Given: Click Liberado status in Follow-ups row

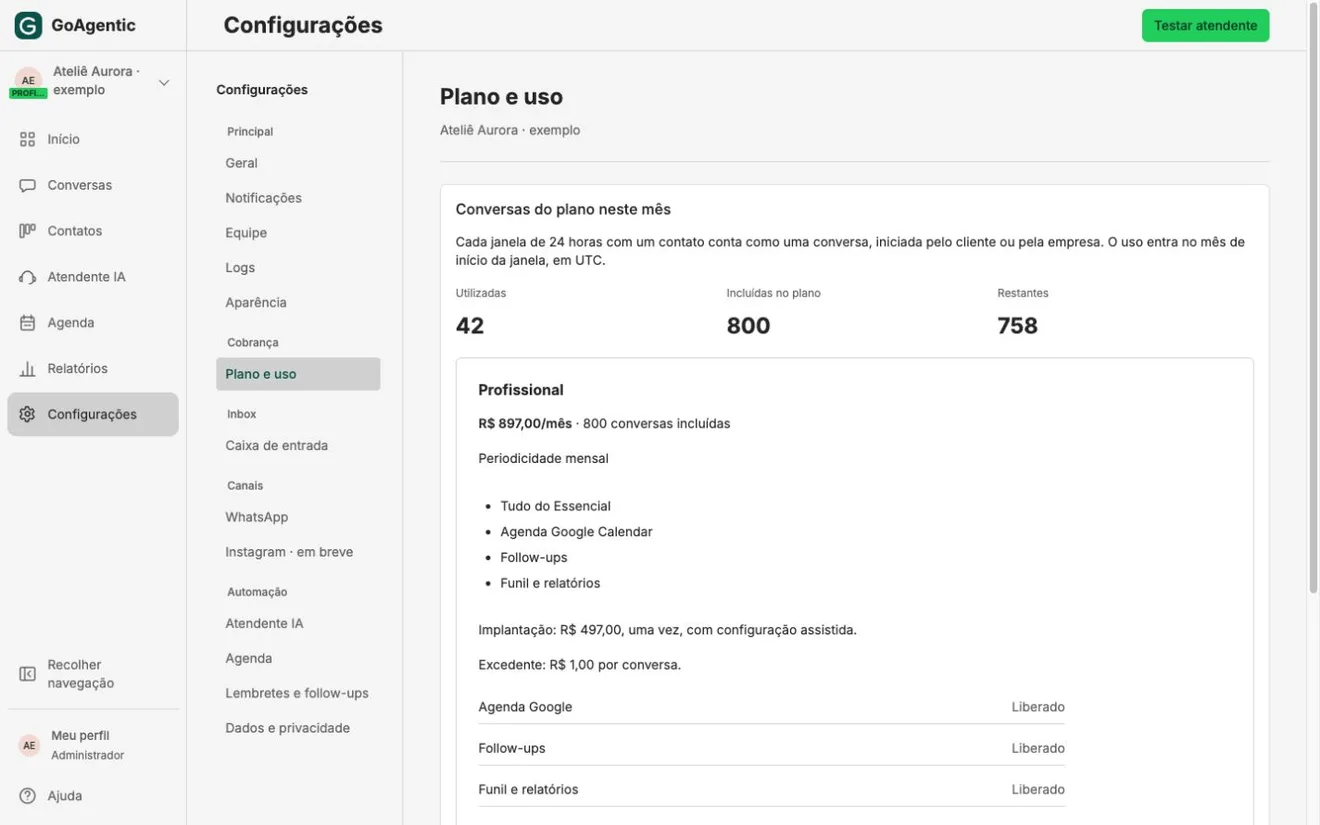Looking at the screenshot, I should click(1038, 748).
